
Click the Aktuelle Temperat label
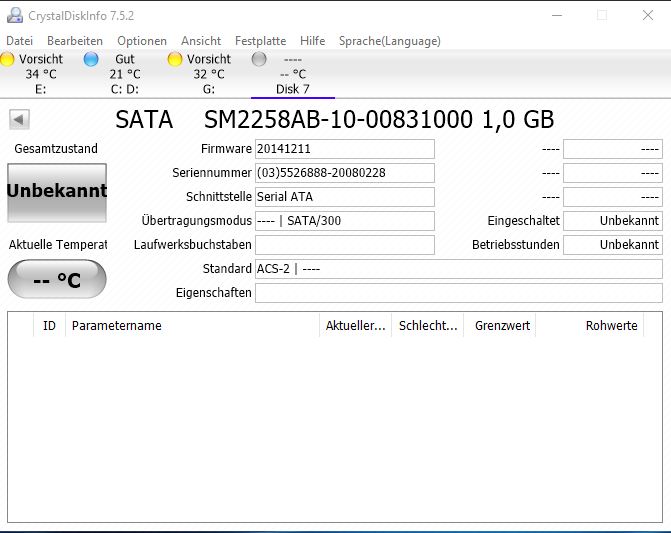[58, 245]
